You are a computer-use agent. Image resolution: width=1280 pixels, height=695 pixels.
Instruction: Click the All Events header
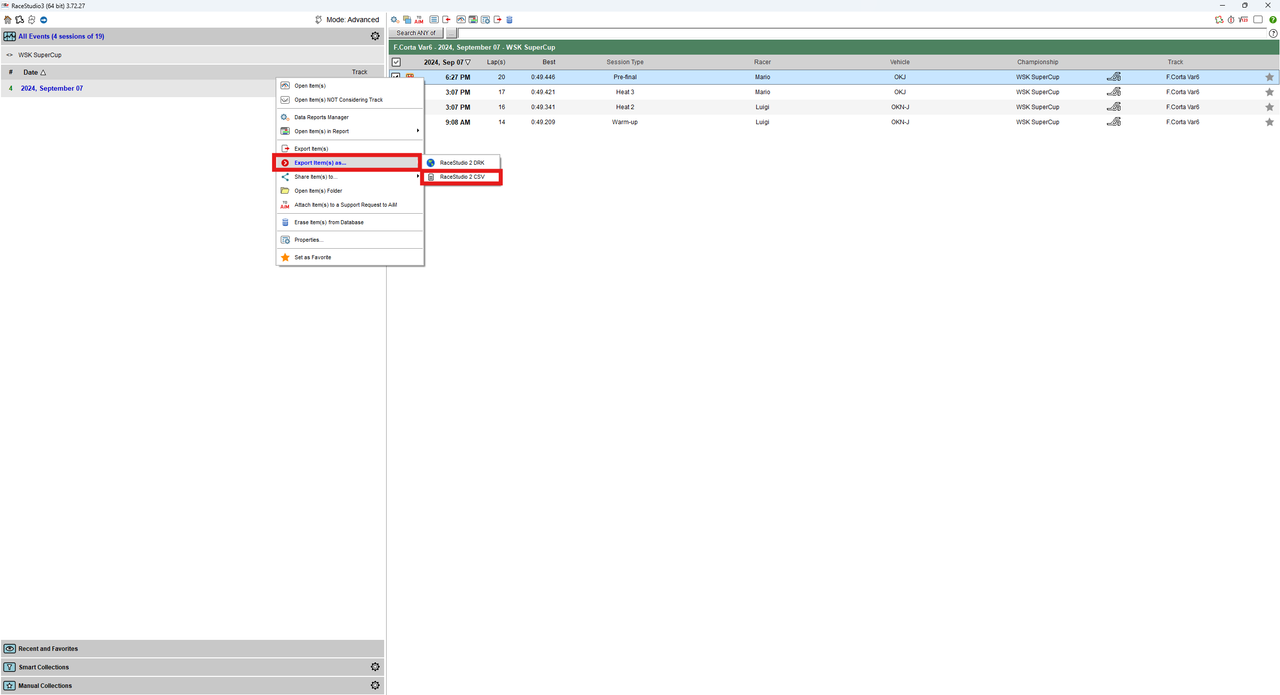[192, 36]
